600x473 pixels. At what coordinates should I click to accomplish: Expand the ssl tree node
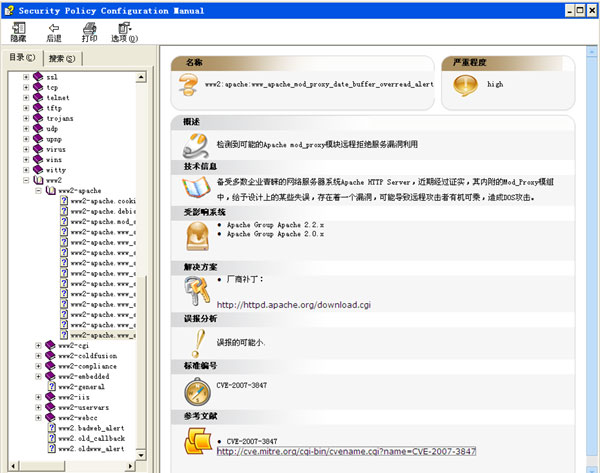click(x=26, y=77)
